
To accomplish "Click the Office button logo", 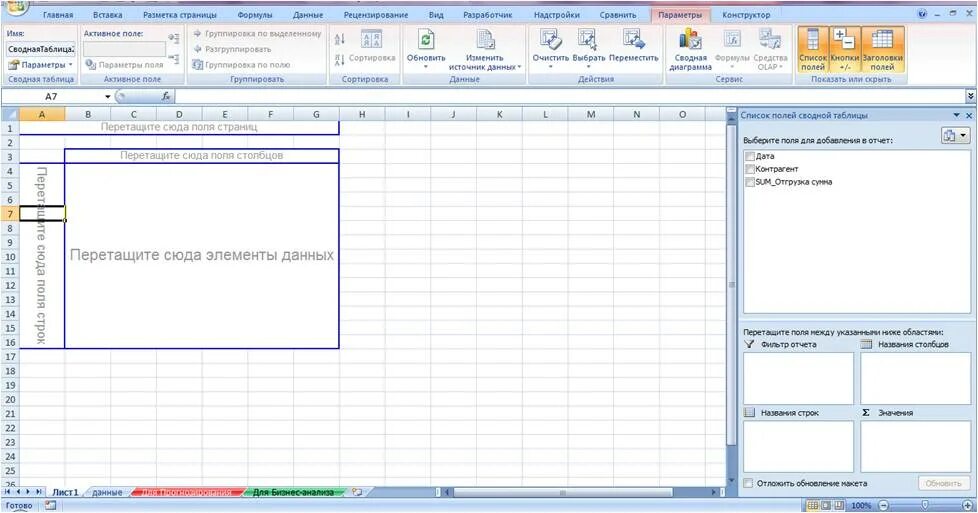I will coord(16,7).
